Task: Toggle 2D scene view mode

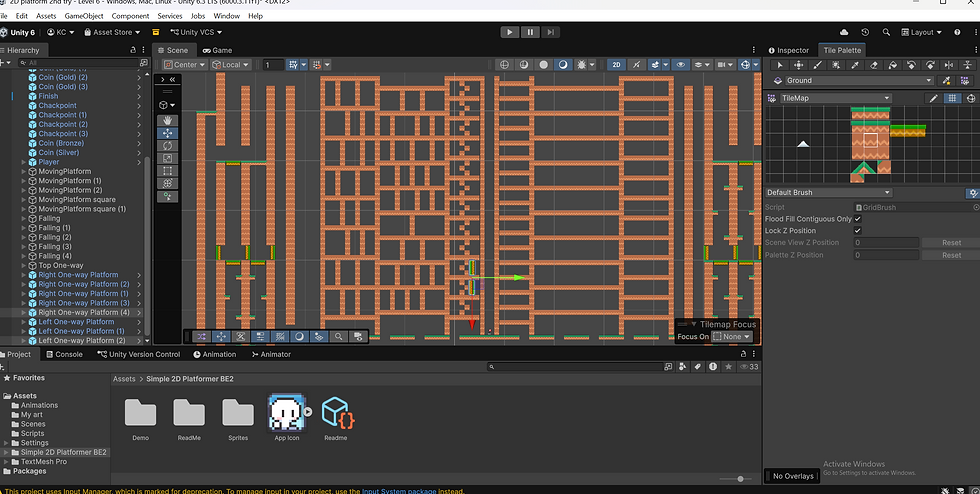Action: click(616, 64)
